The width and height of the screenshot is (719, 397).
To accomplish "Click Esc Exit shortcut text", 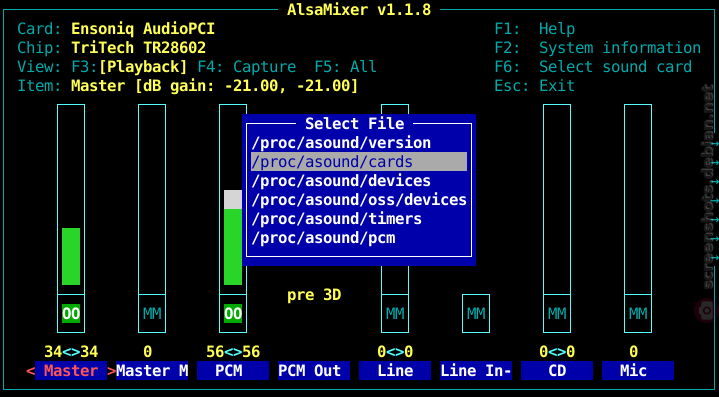I will click(535, 86).
